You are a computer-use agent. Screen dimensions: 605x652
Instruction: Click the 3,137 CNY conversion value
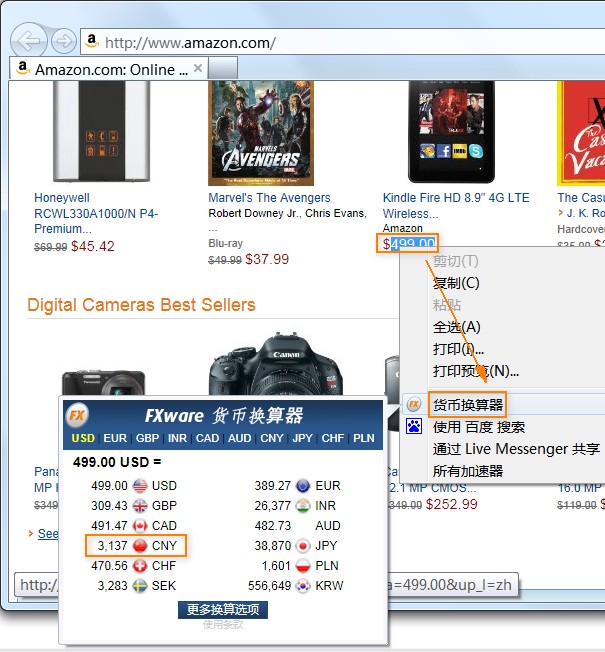(113, 546)
